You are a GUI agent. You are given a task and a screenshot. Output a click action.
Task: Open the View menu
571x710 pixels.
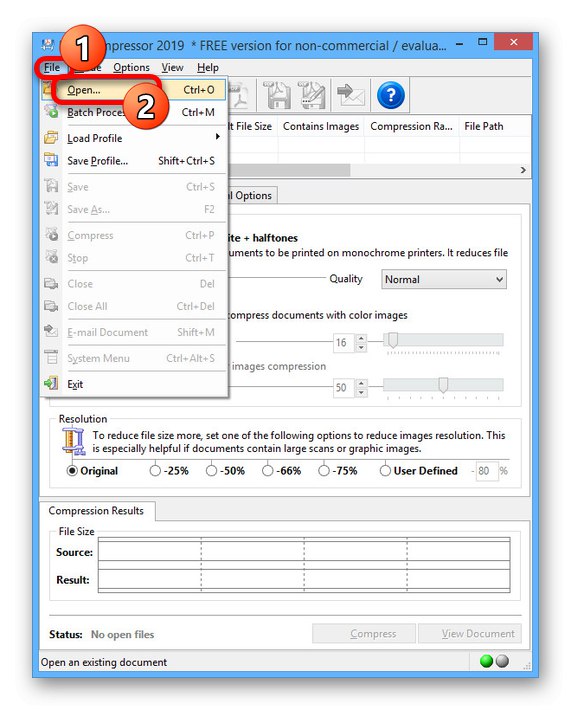point(173,67)
